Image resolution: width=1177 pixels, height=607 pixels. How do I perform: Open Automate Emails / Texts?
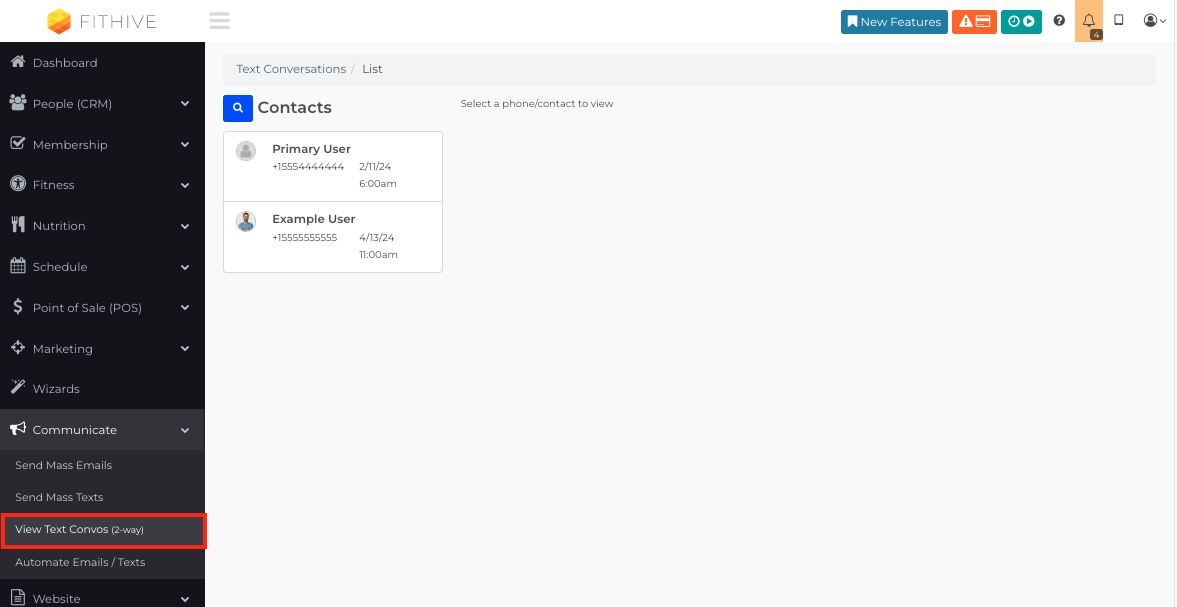[80, 562]
